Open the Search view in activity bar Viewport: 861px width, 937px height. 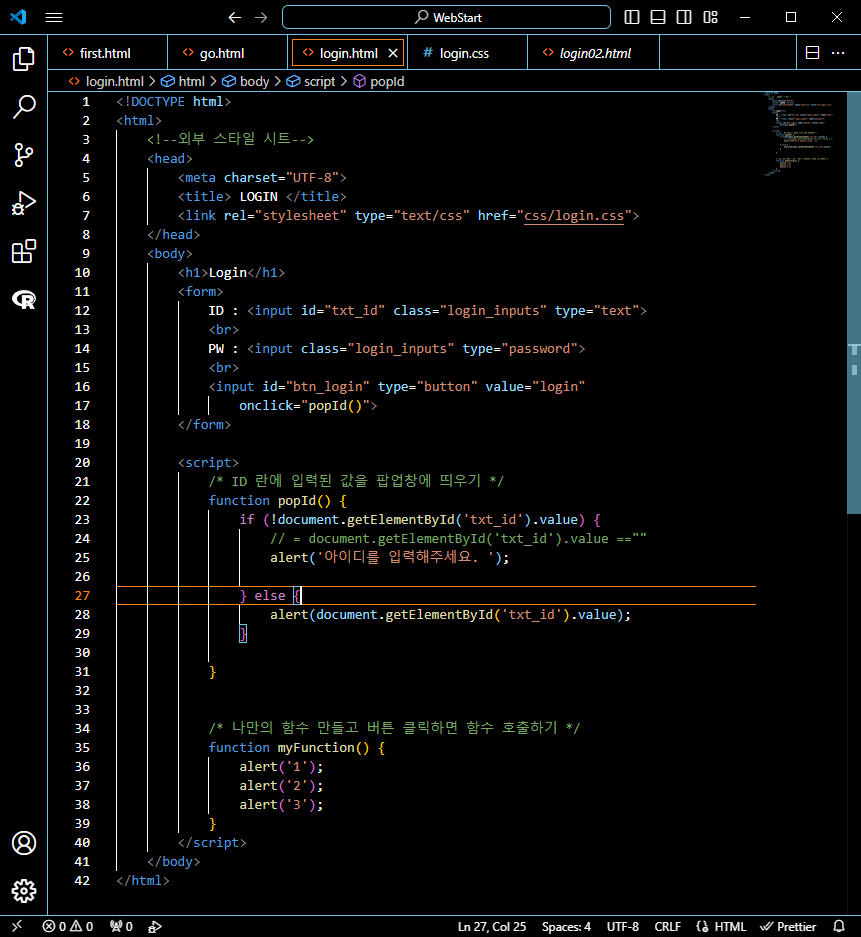pyautogui.click(x=24, y=107)
